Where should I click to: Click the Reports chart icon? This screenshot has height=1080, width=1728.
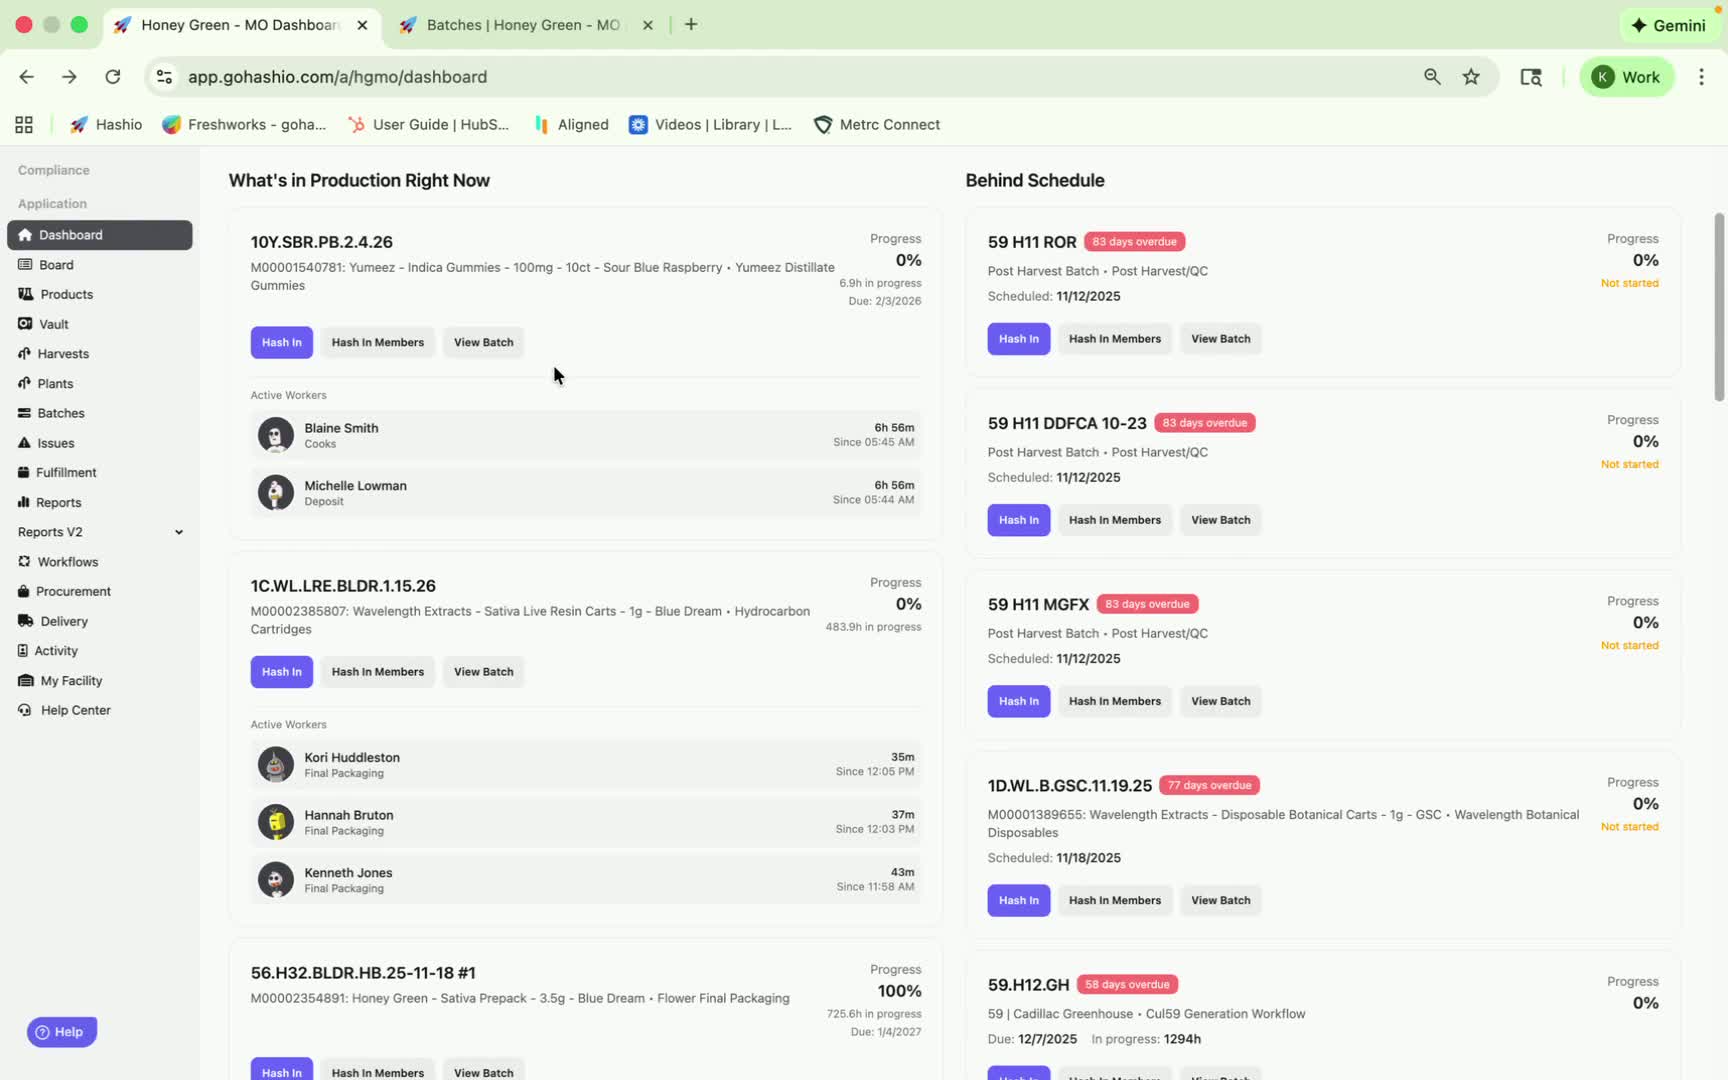click(x=23, y=502)
